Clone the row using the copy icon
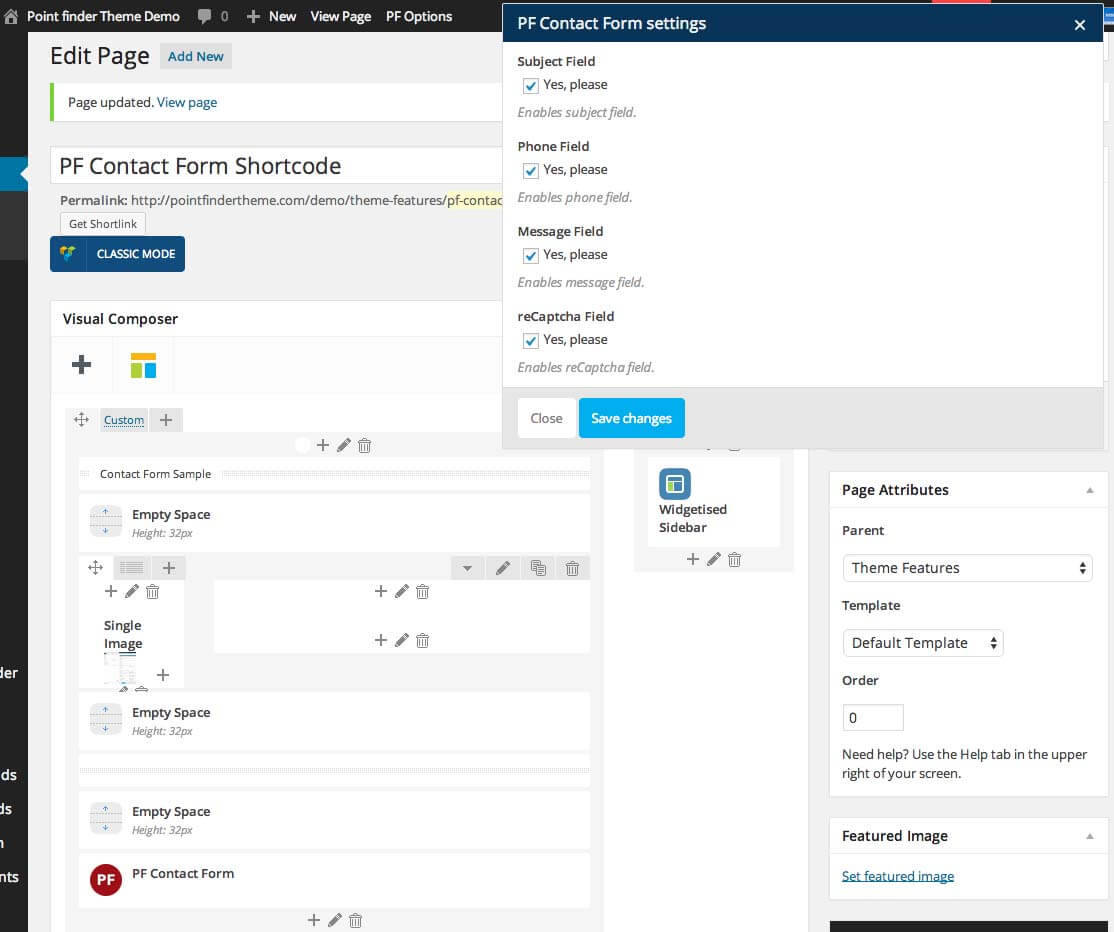This screenshot has height=932, width=1114. pos(537,567)
